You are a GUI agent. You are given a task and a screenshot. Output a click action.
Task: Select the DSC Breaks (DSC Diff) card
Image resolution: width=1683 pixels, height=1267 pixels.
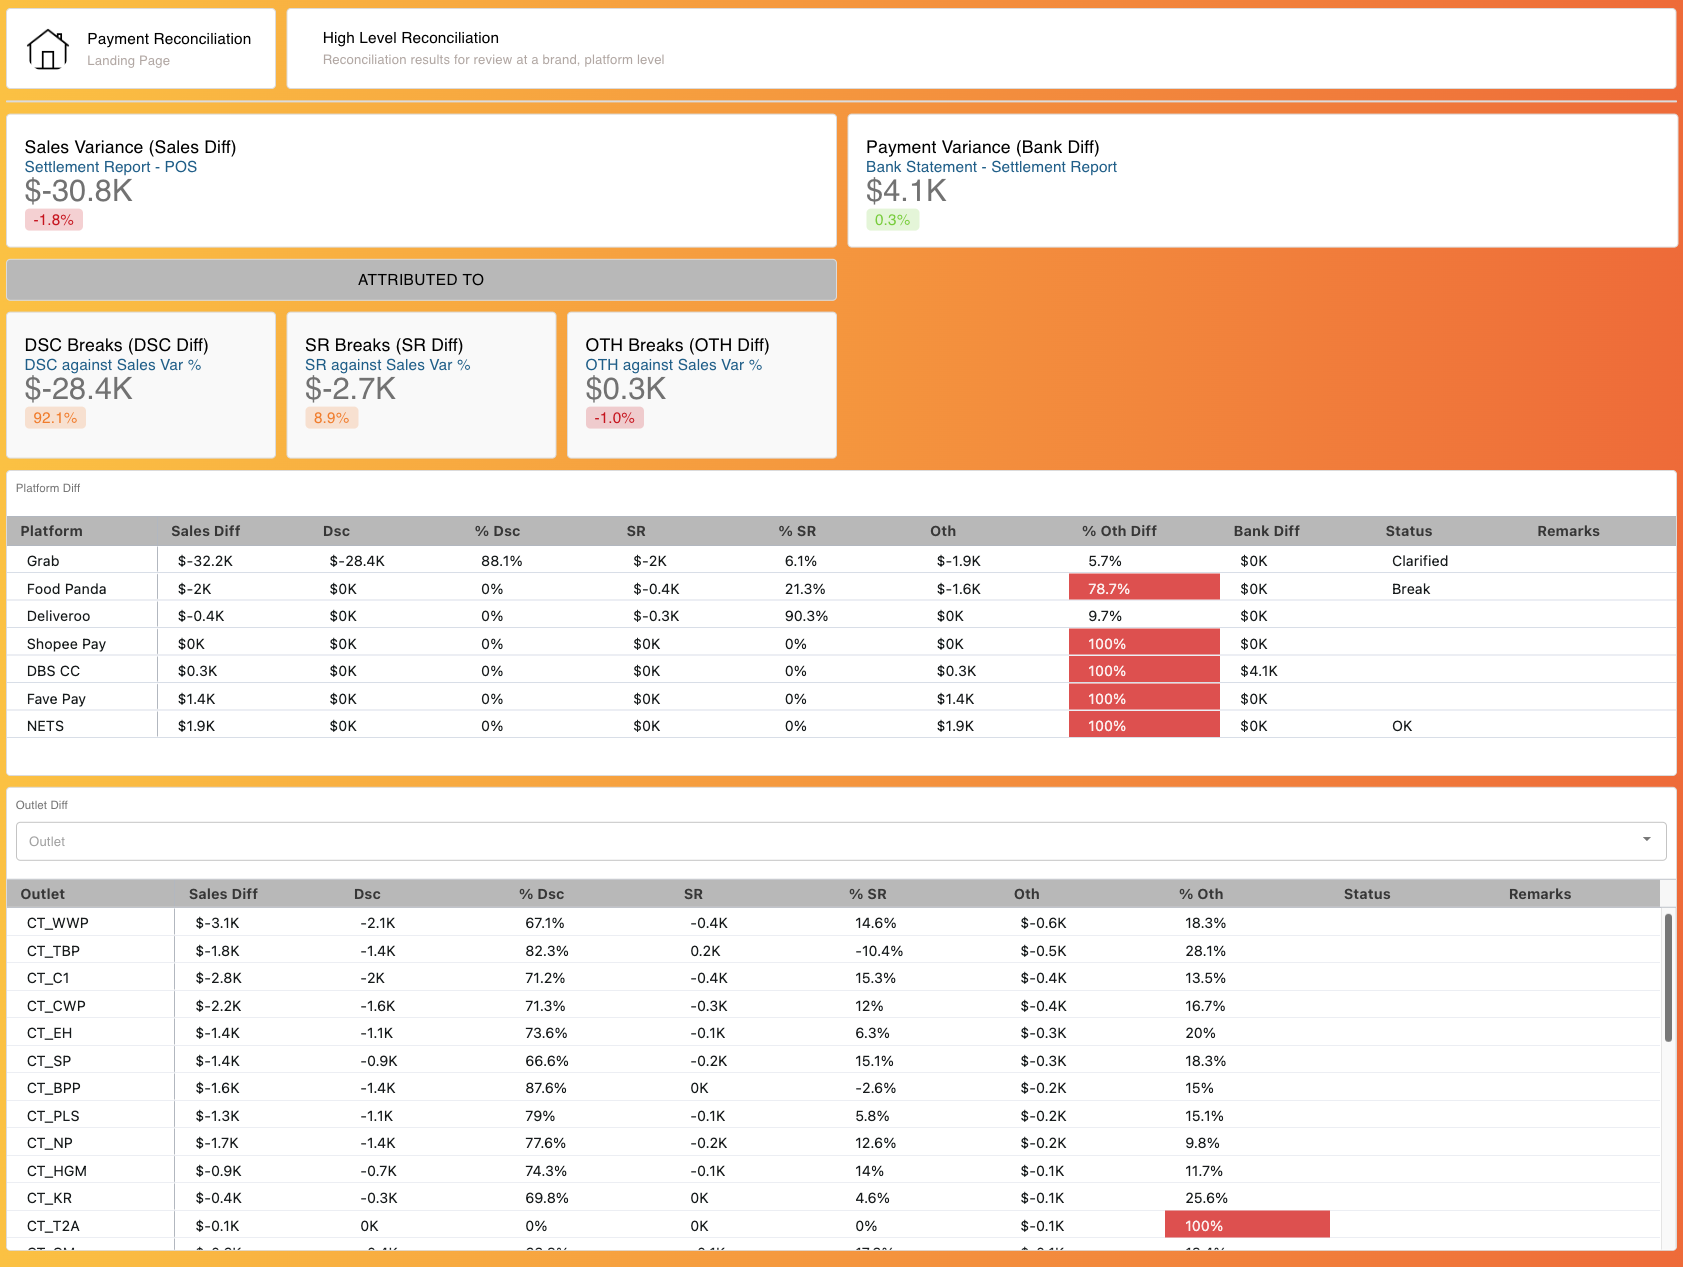141,385
